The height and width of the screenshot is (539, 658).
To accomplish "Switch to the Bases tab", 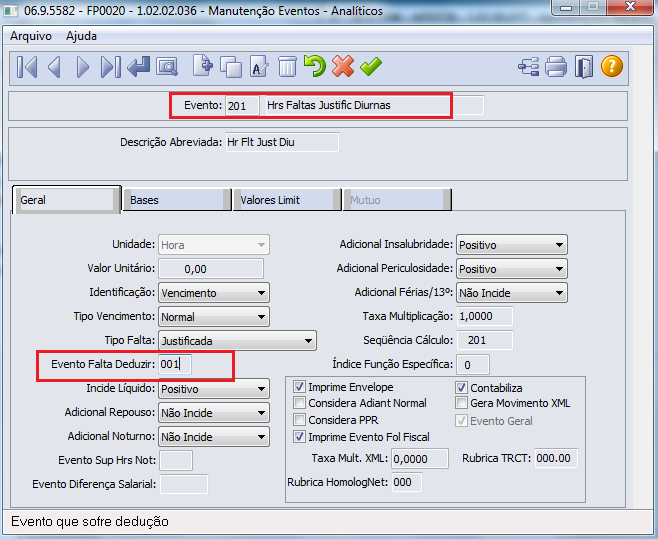I will [x=177, y=200].
